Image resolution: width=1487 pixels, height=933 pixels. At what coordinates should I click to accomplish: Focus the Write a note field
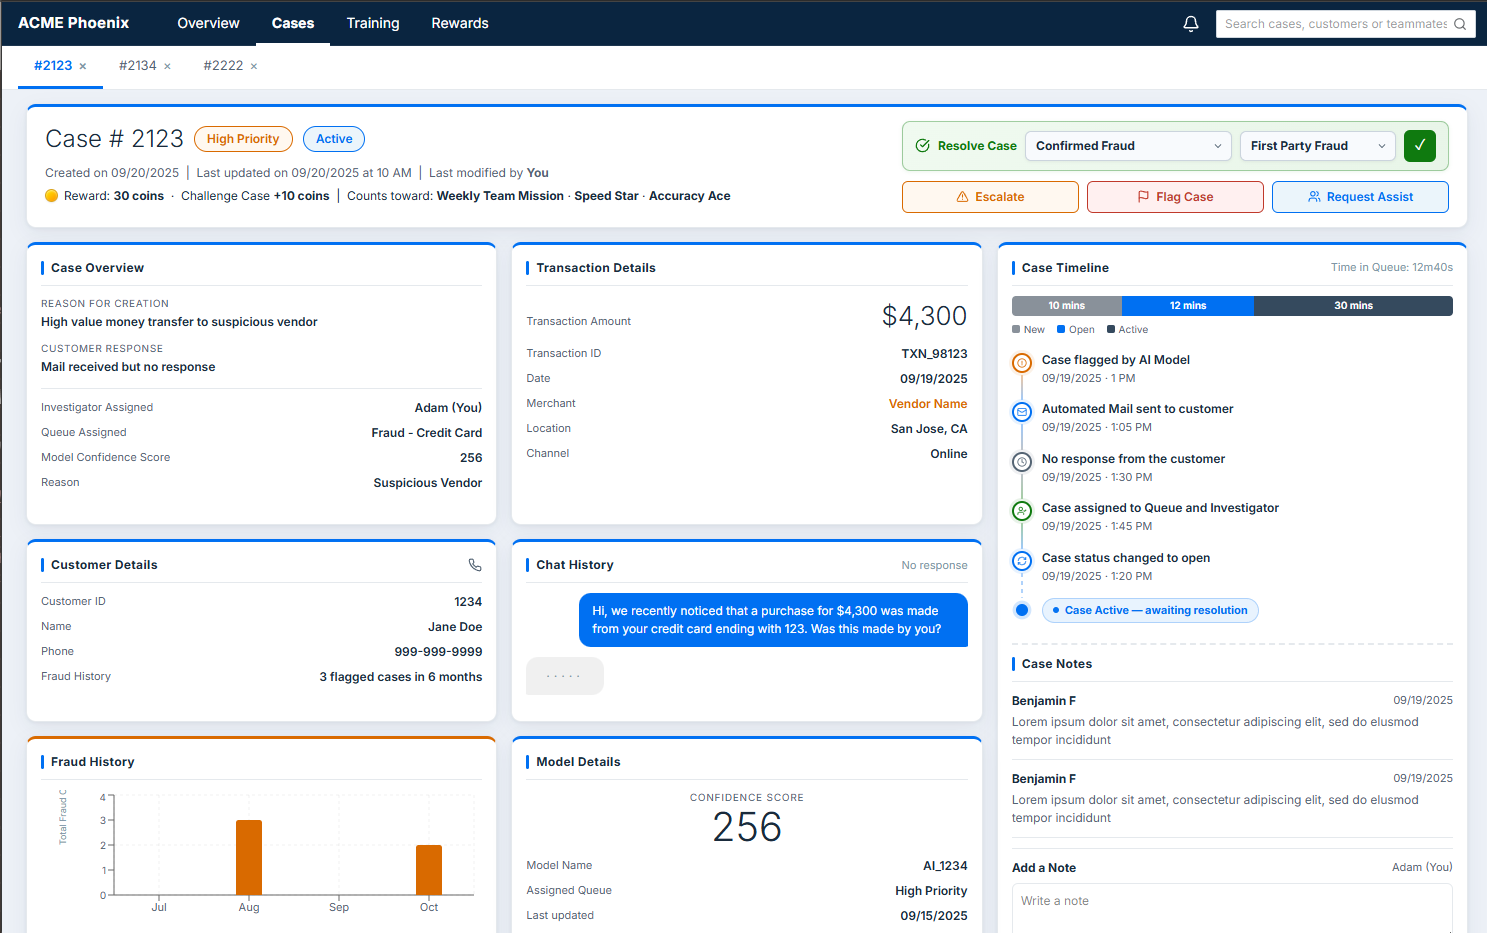(1232, 908)
